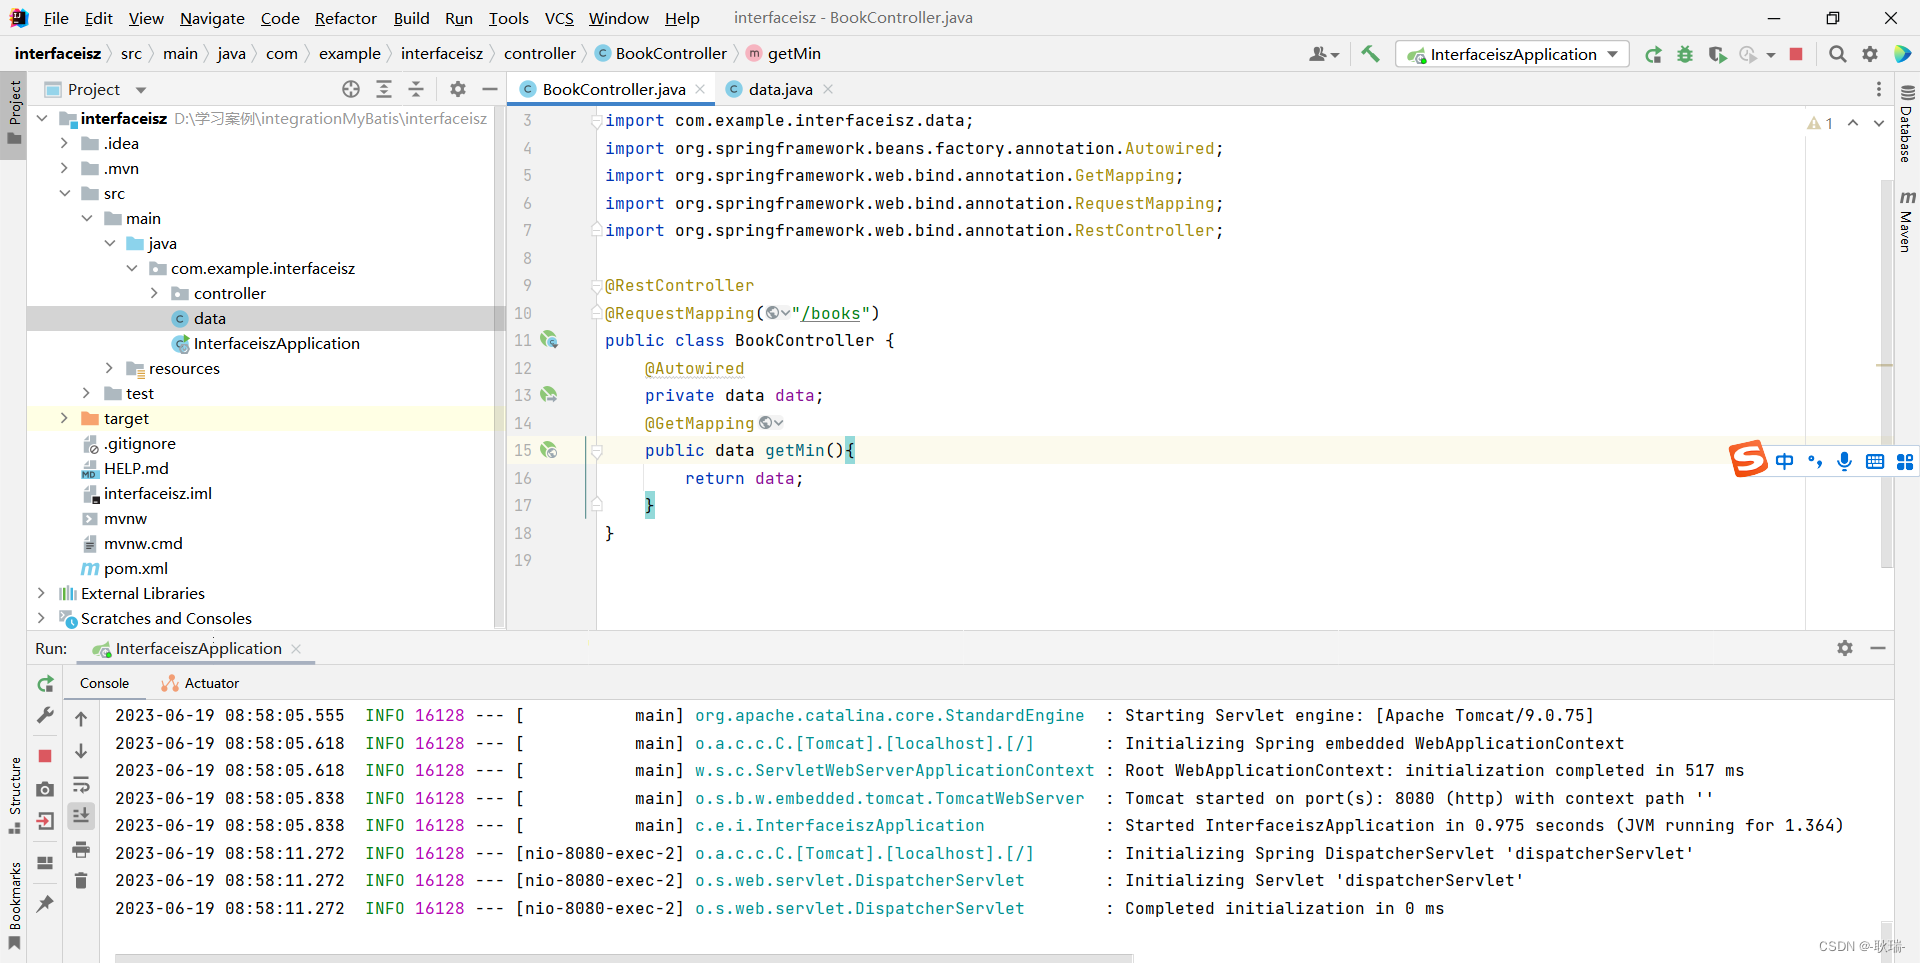Toggle scroll to end in console
Image resolution: width=1920 pixels, height=963 pixels.
click(x=81, y=816)
